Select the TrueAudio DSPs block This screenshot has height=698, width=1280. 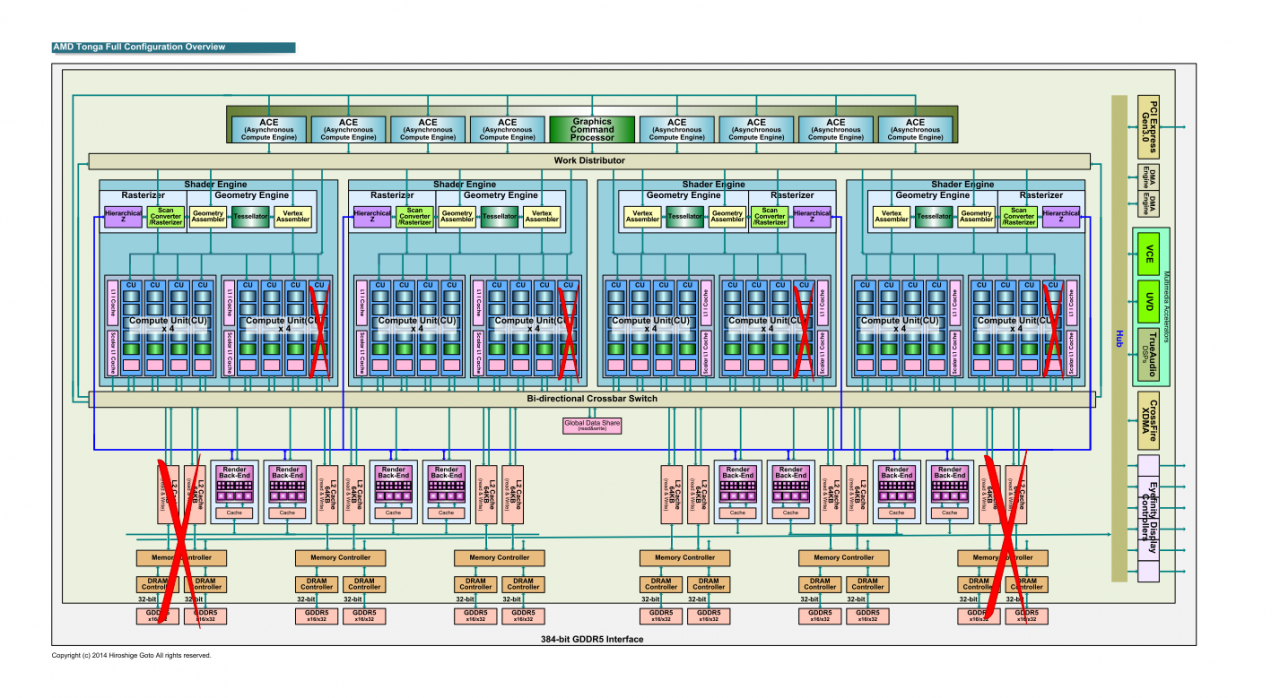(x=1149, y=355)
